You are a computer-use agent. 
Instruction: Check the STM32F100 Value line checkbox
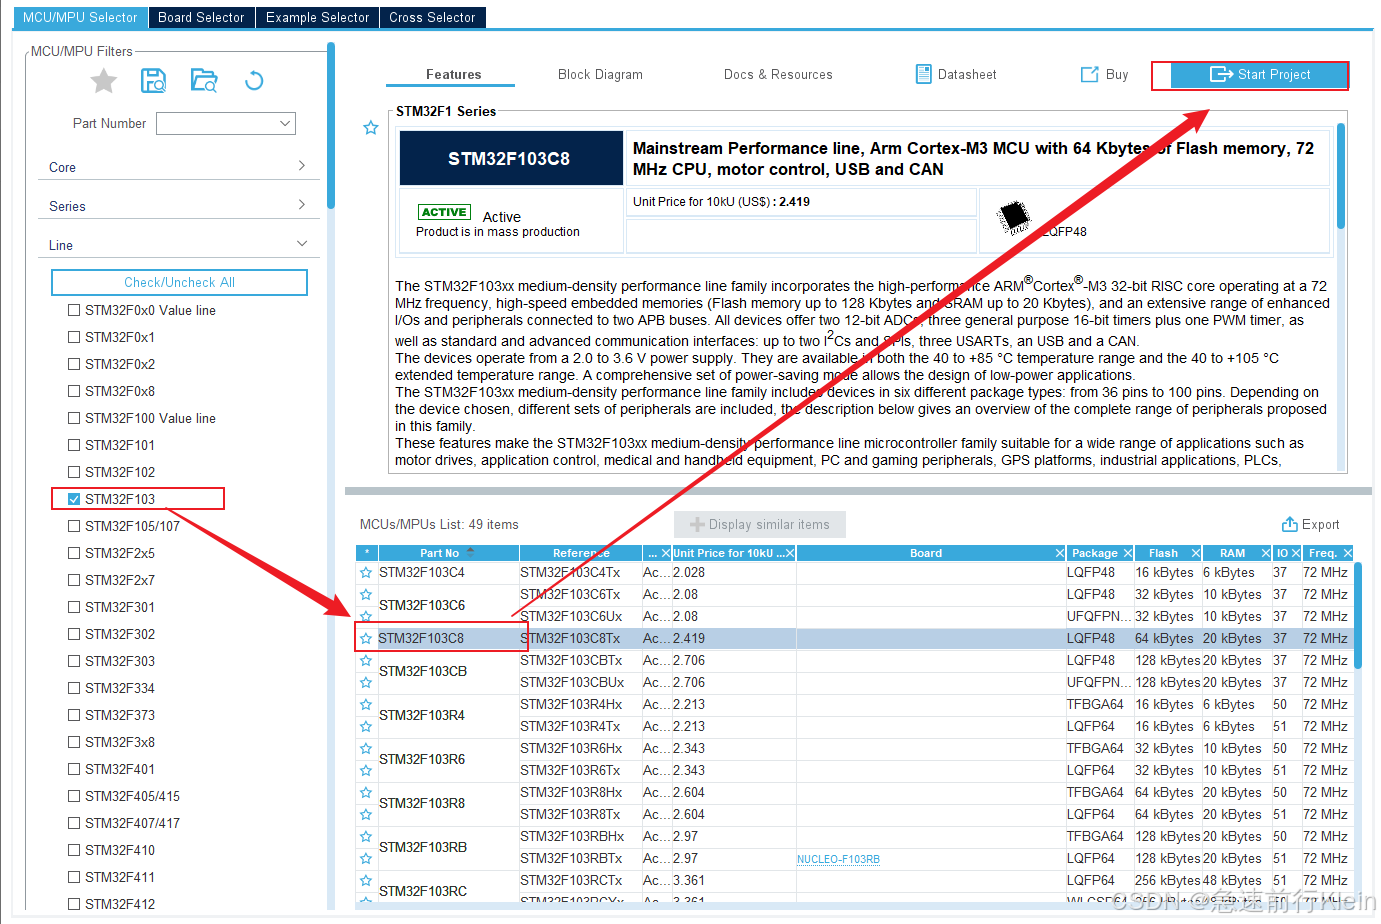point(74,418)
